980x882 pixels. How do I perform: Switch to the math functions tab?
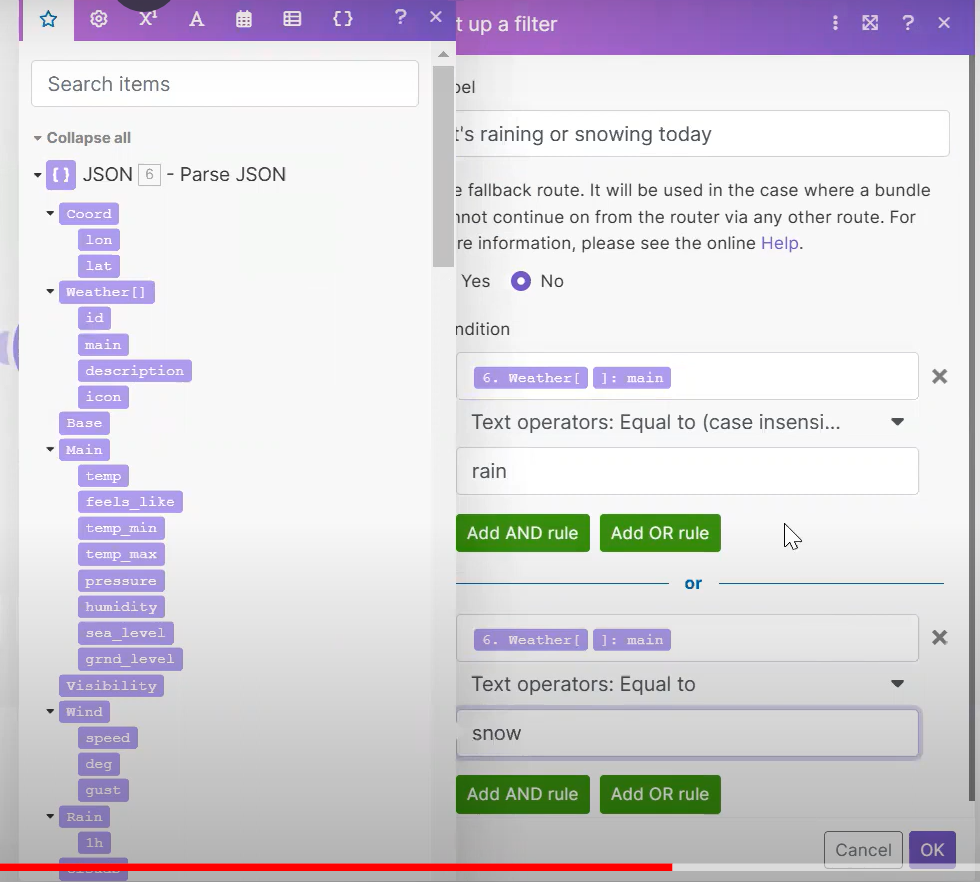(x=148, y=19)
